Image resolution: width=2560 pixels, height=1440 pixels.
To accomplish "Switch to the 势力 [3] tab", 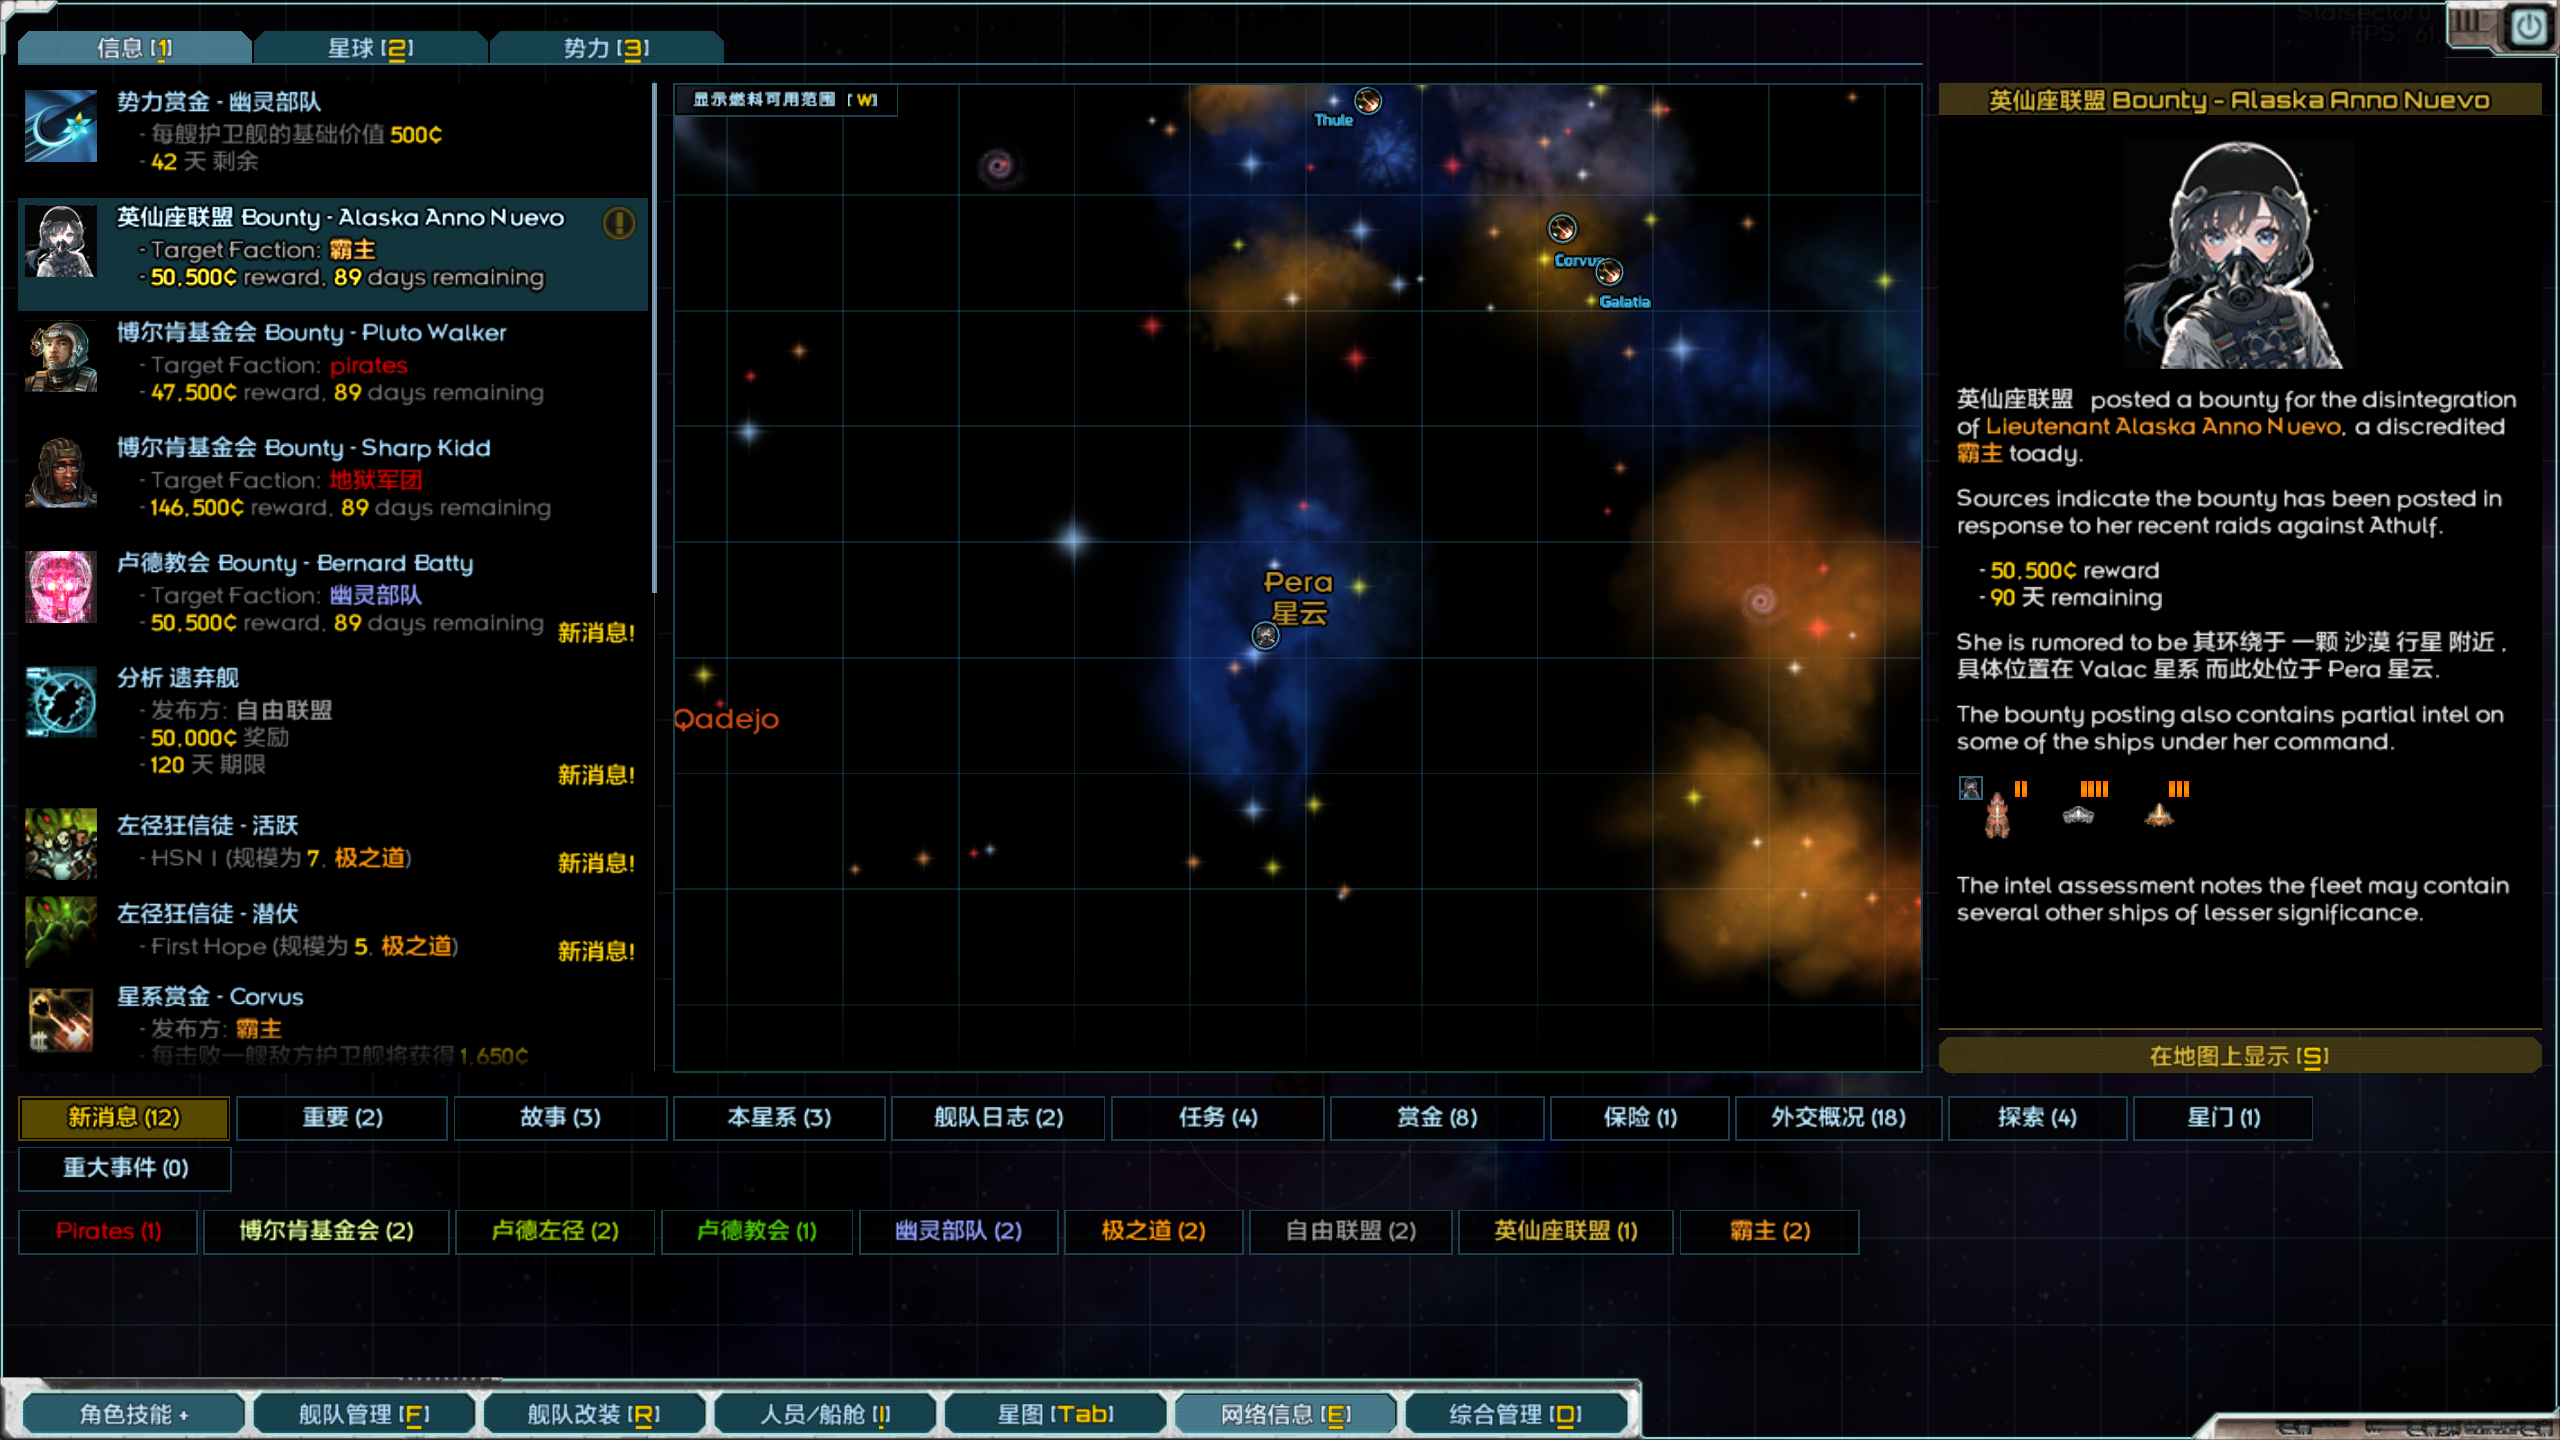I will (x=606, y=48).
